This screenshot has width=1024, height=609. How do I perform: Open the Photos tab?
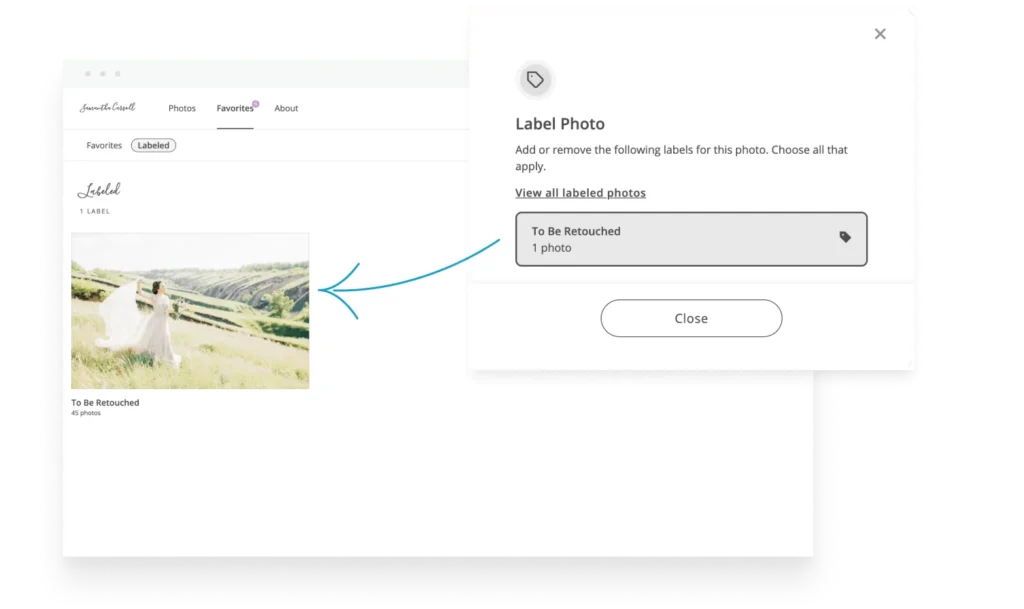(x=182, y=109)
